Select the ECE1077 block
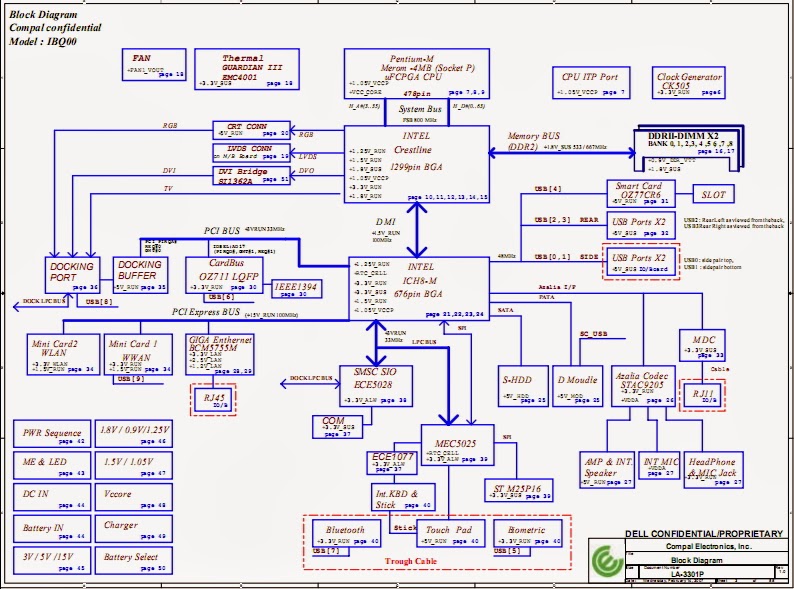The image size is (794, 589). [x=392, y=463]
